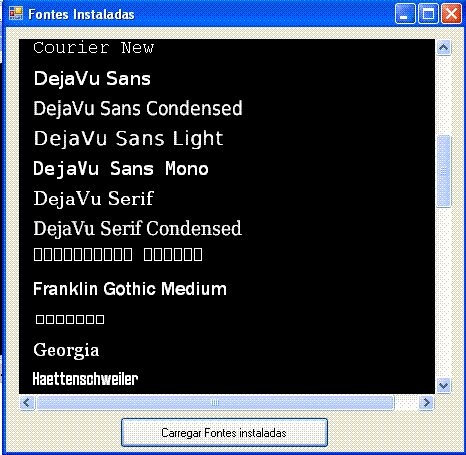This screenshot has width=466, height=455.
Task: Close the Fontes Instaladas window
Action: click(451, 14)
